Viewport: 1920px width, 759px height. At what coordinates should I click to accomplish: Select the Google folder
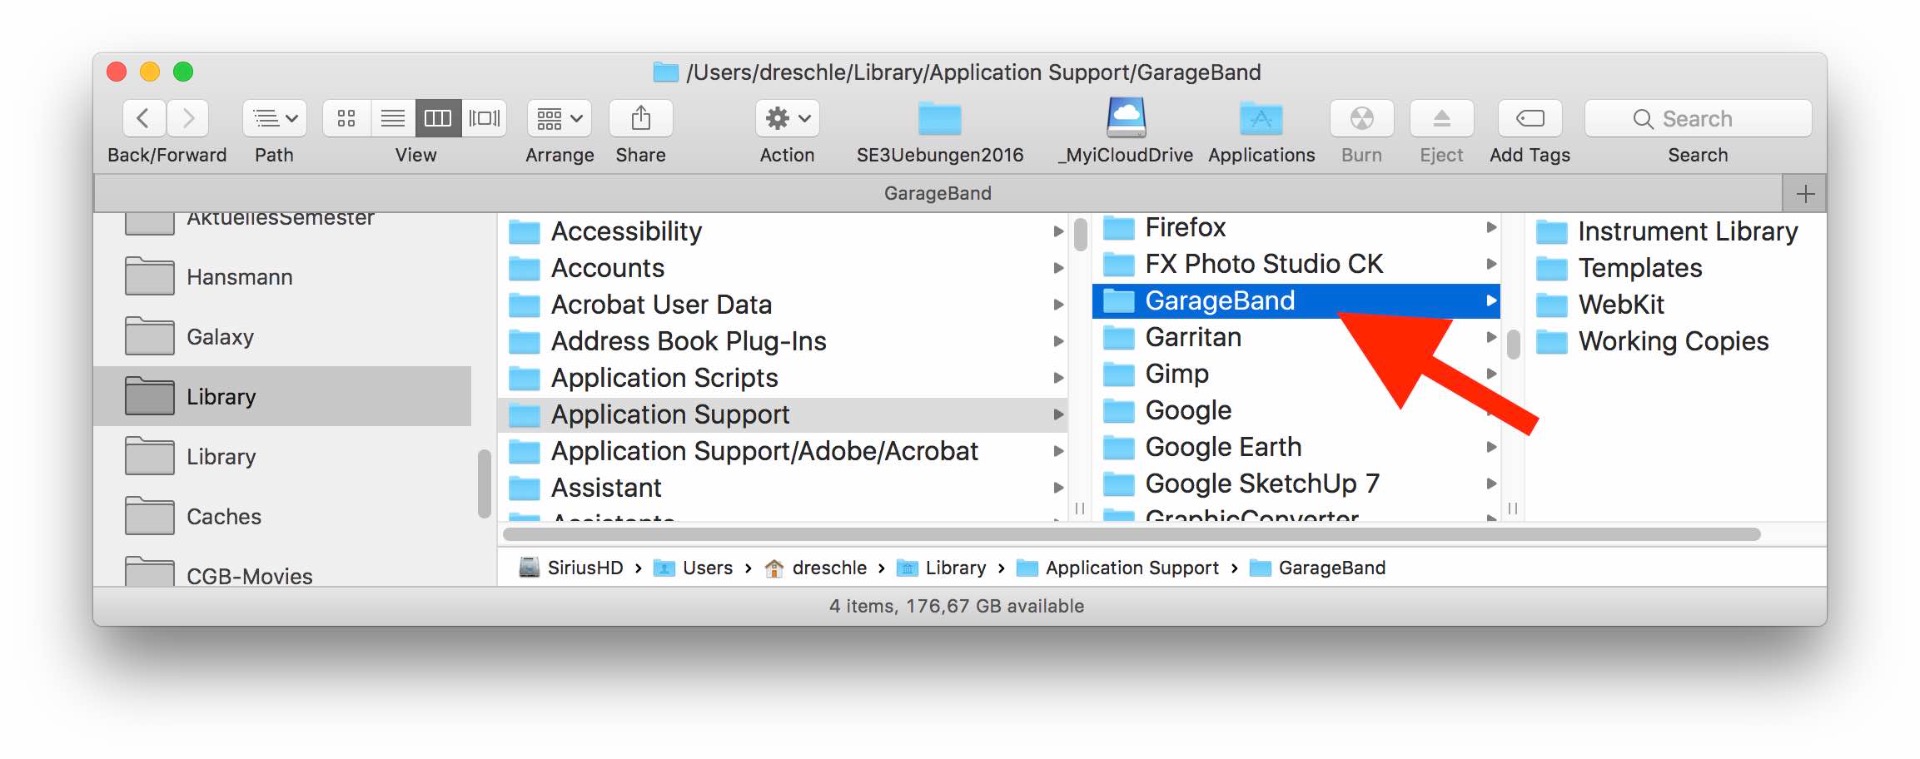1296,410
